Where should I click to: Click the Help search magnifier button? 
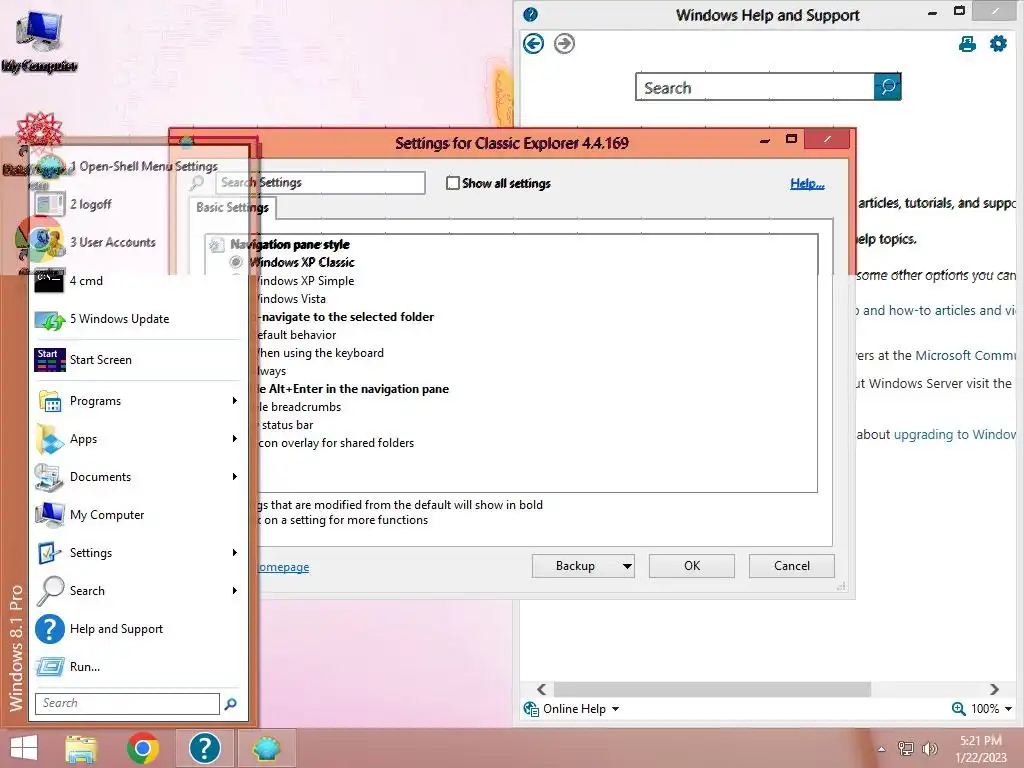pos(888,86)
